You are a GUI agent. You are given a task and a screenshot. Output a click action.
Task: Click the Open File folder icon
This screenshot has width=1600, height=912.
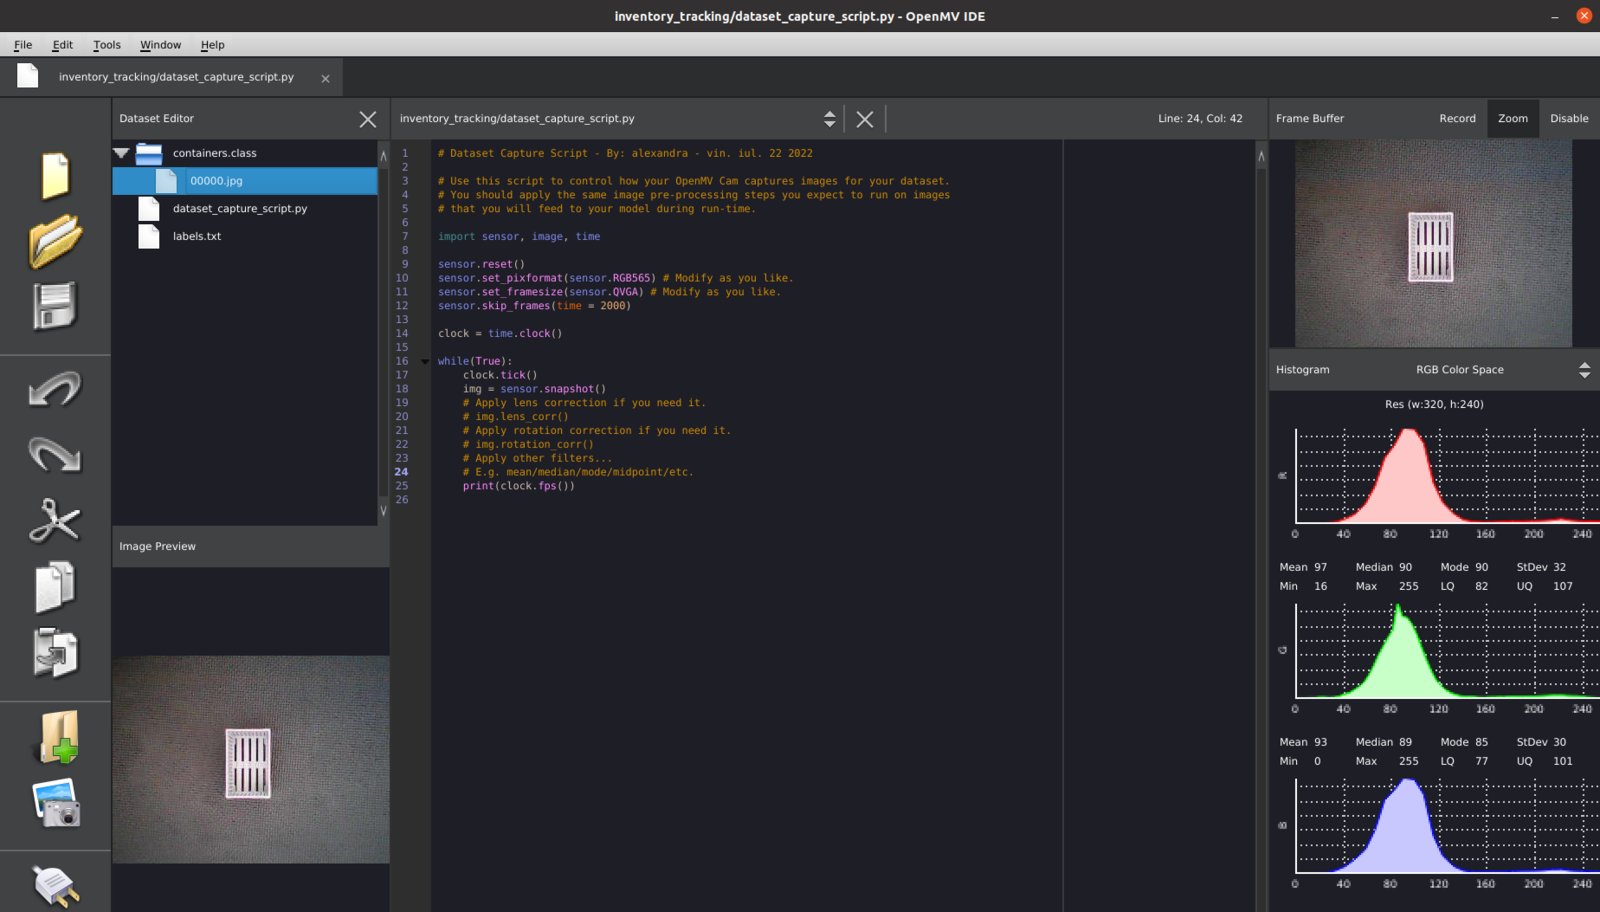click(55, 241)
